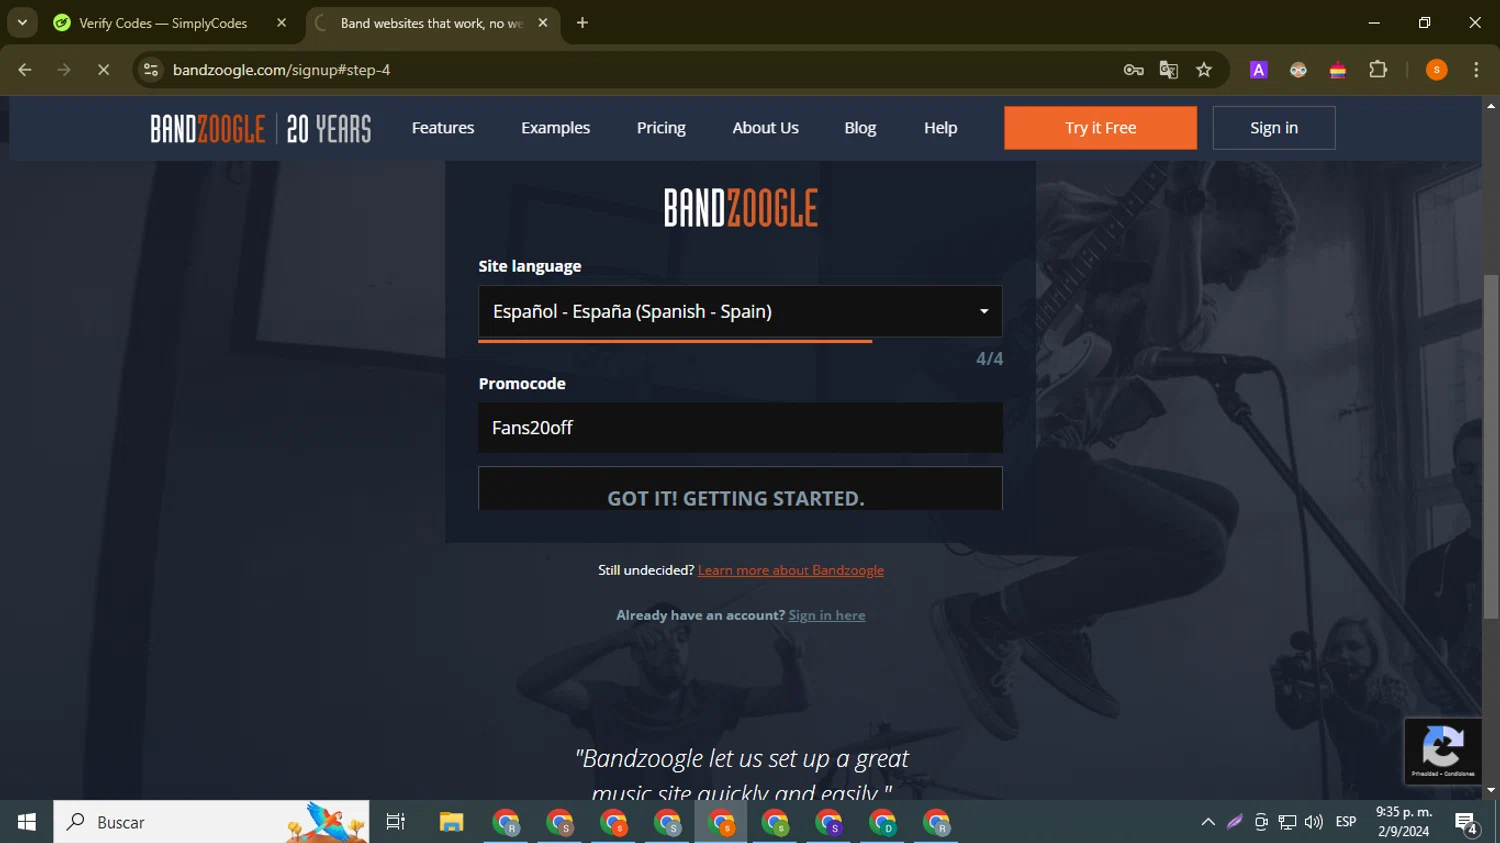This screenshot has width=1500, height=843.
Task: Switch to the Chrome window with D badge
Action: (x=883, y=822)
